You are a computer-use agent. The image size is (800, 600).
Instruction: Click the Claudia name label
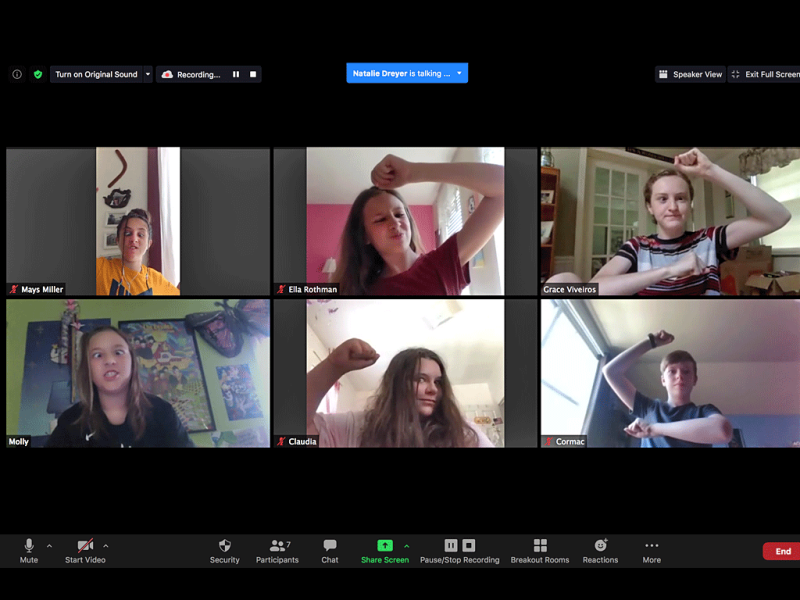pos(303,441)
